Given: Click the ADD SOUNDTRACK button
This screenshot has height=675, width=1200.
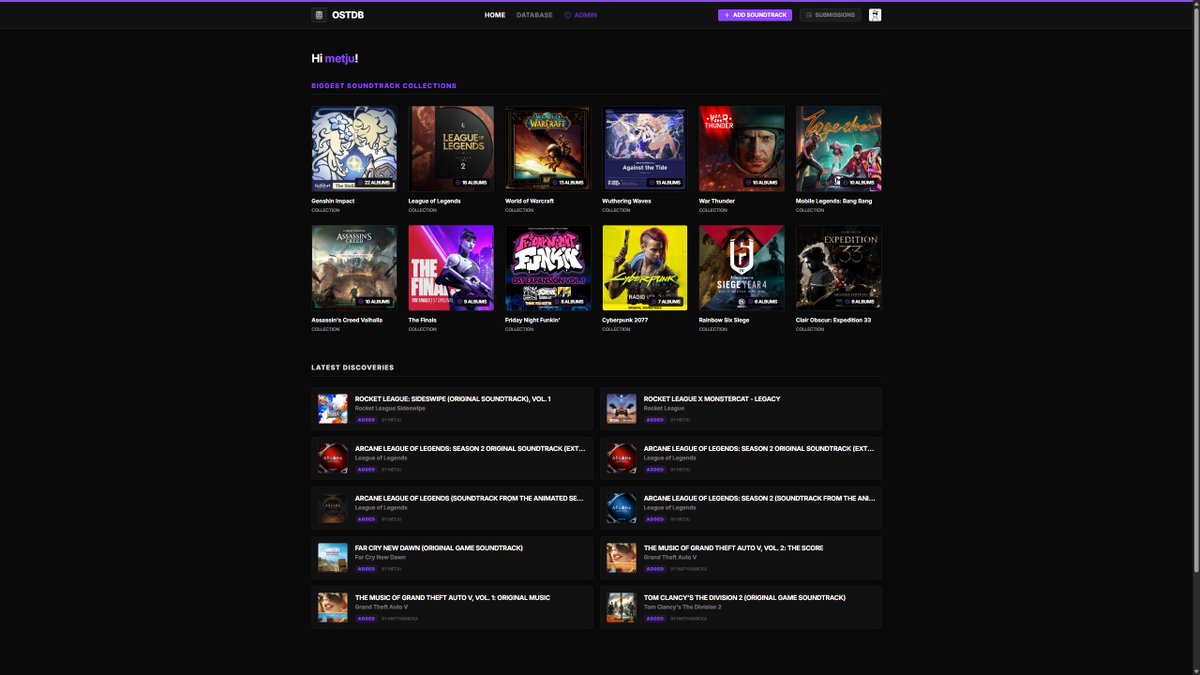Looking at the screenshot, I should (755, 15).
